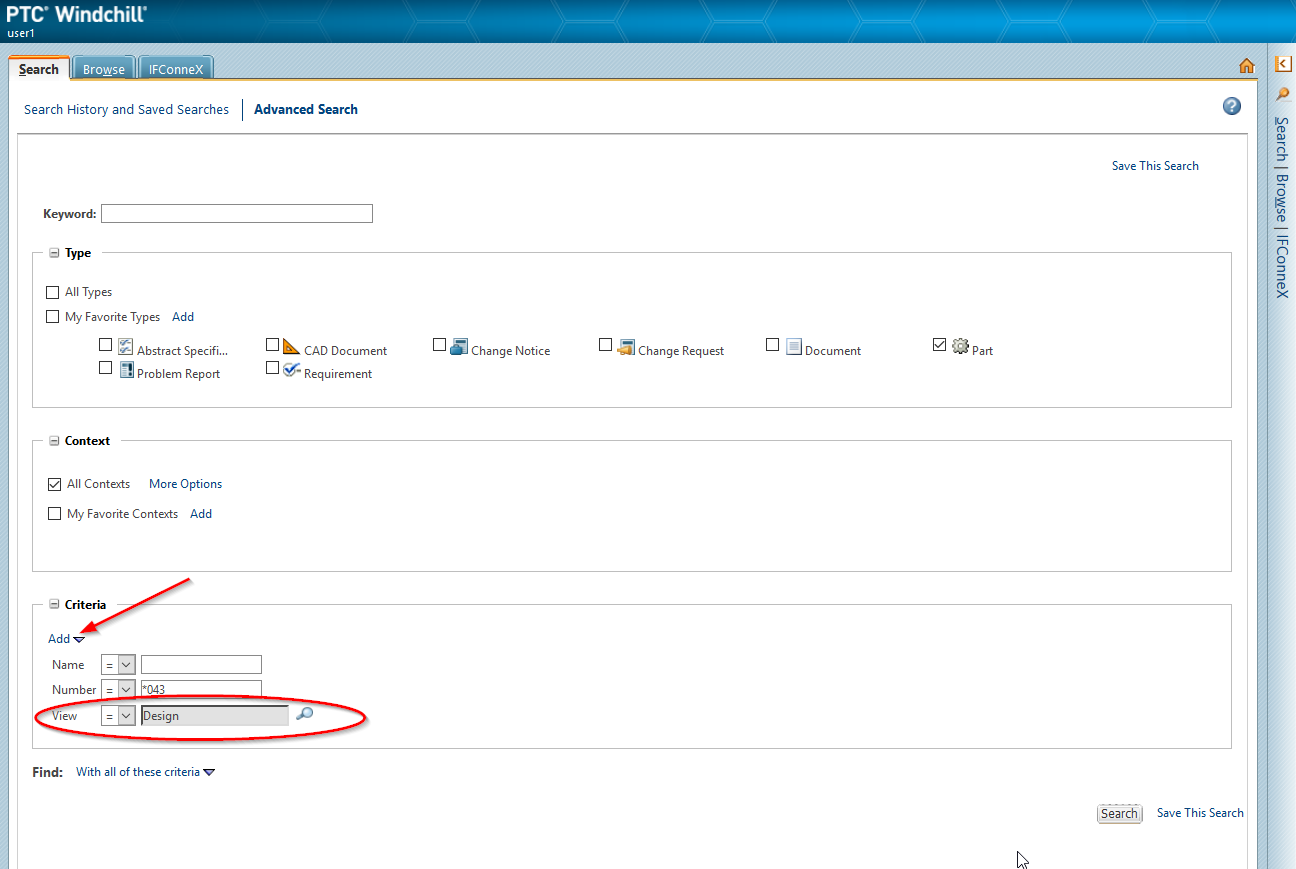Viewport: 1296px width, 869px height.
Task: Click vertical IFConneX link in side panel
Action: point(1281,266)
